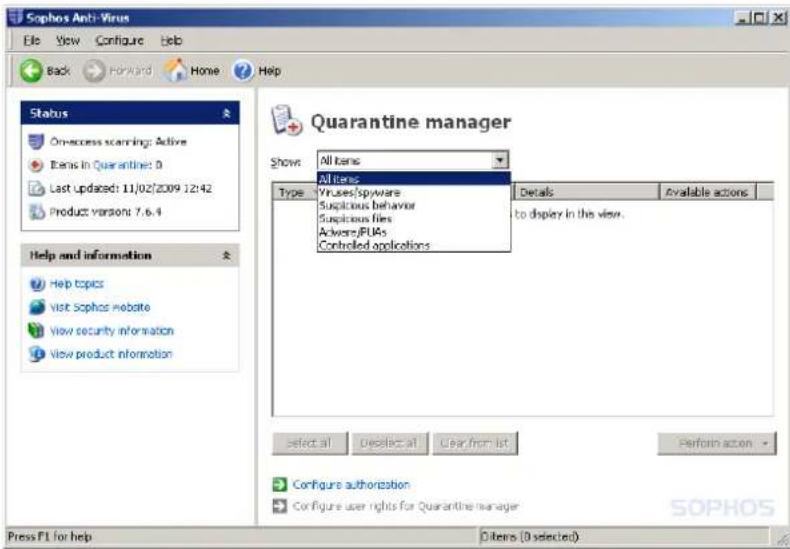Click the green Back arrow icon

pyautogui.click(x=31, y=71)
